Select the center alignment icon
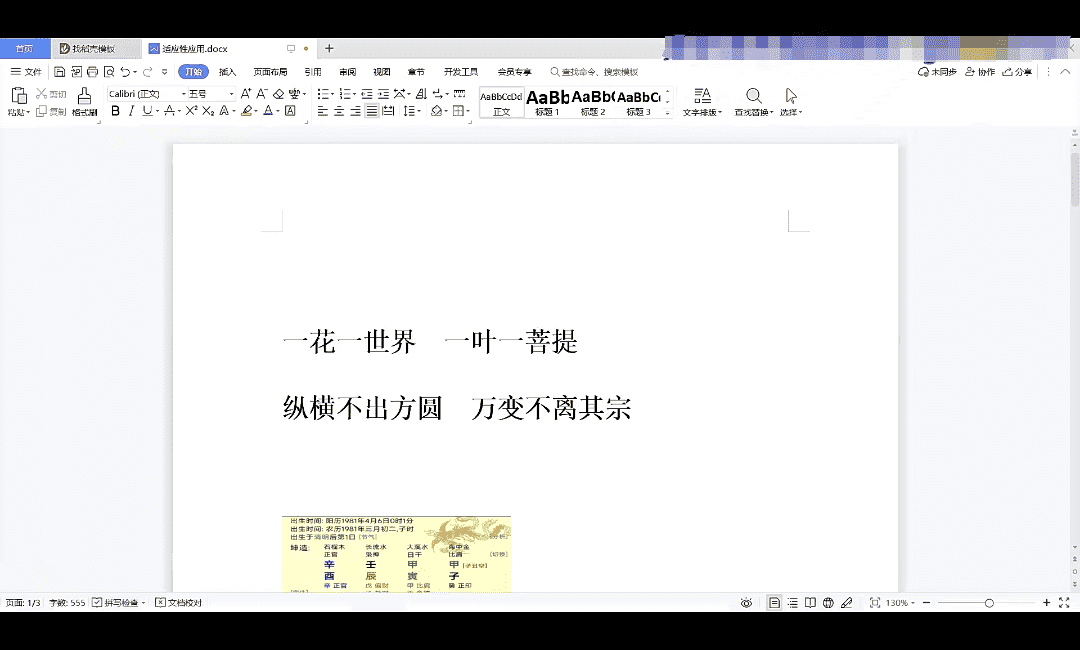Screen dimensions: 1080x650 tap(339, 111)
